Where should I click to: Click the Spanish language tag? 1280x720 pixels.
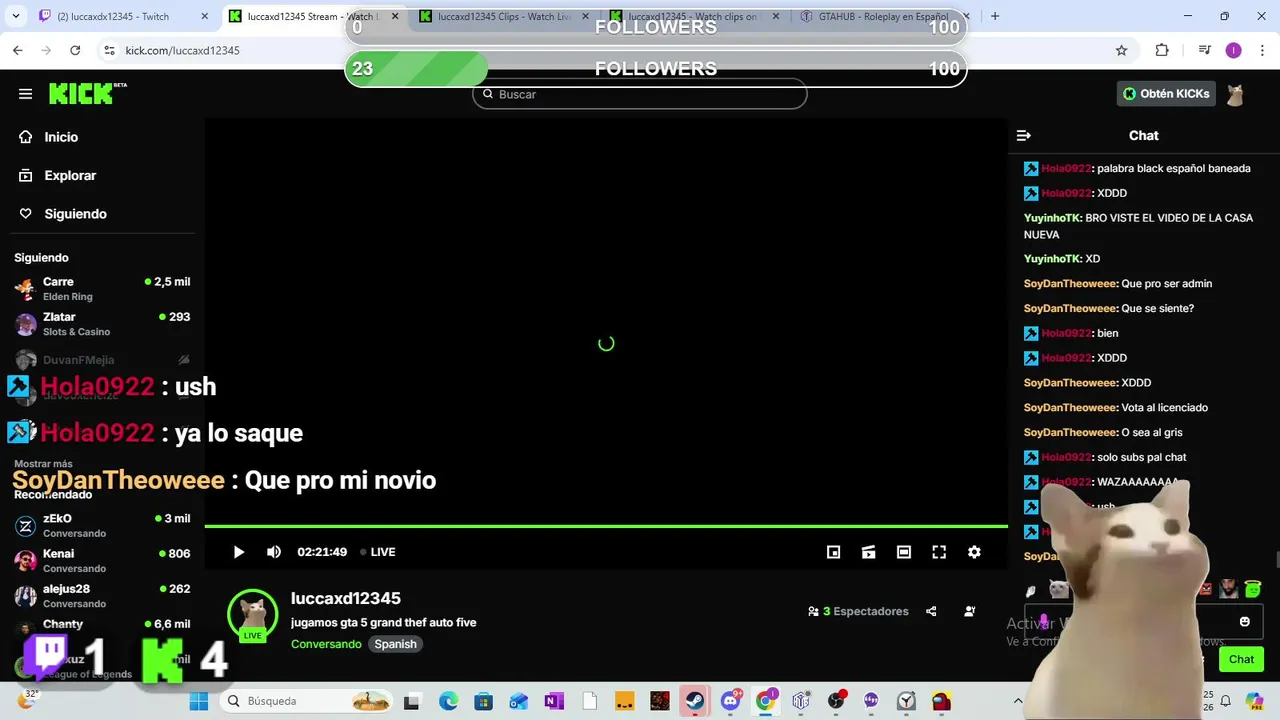[x=395, y=644]
